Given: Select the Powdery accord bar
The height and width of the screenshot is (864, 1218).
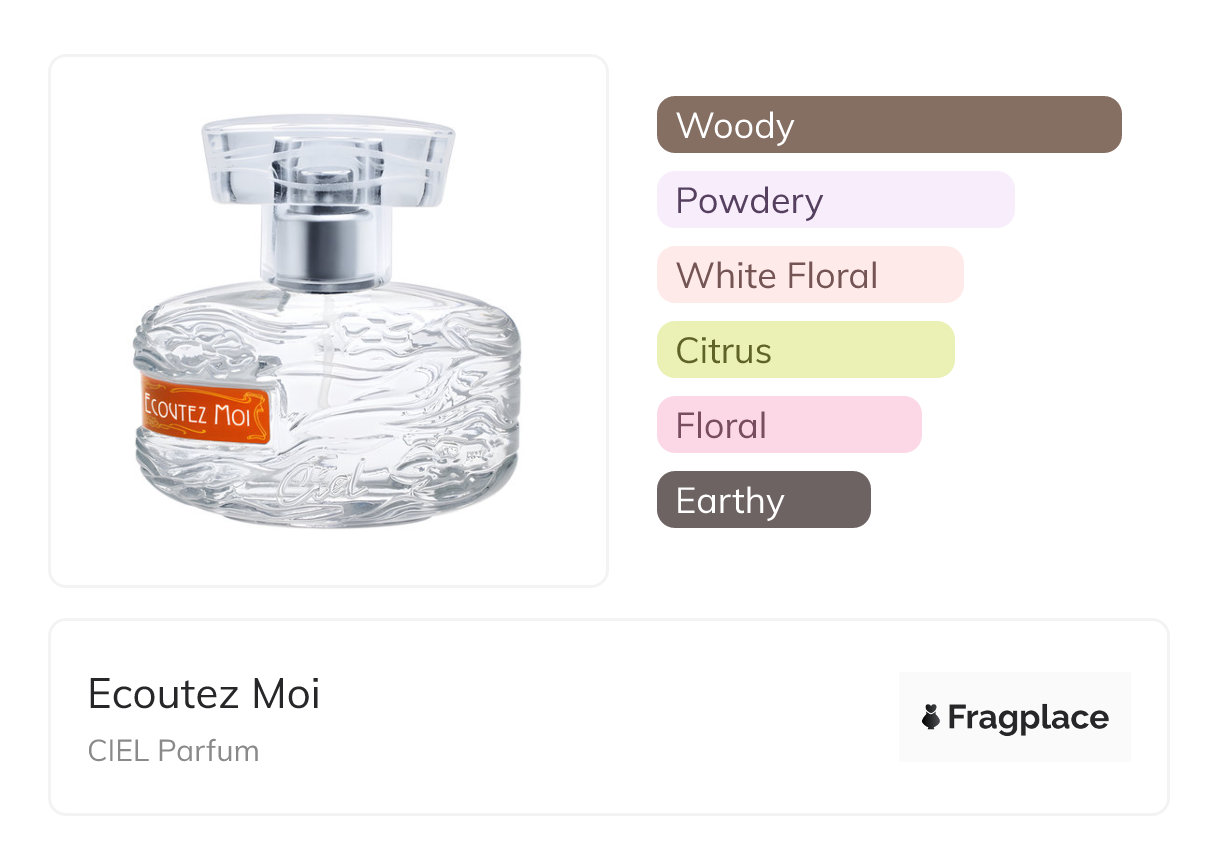Looking at the screenshot, I should pos(835,200).
